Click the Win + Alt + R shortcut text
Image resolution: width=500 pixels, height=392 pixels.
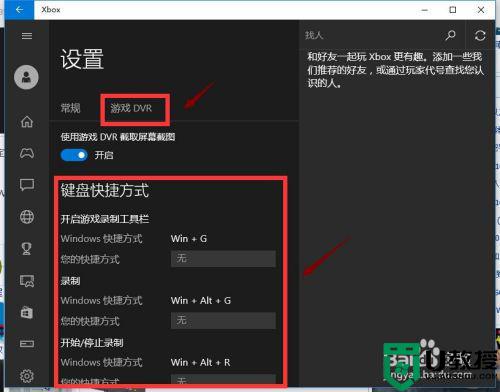click(x=200, y=362)
